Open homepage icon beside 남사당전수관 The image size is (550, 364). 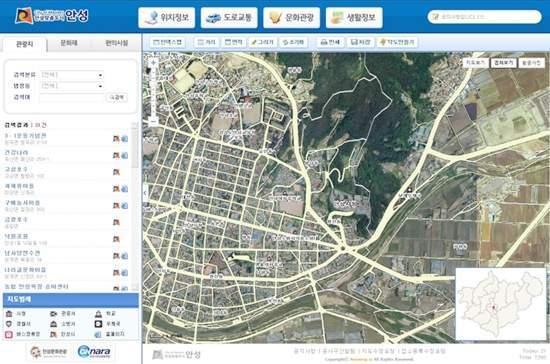click(125, 256)
